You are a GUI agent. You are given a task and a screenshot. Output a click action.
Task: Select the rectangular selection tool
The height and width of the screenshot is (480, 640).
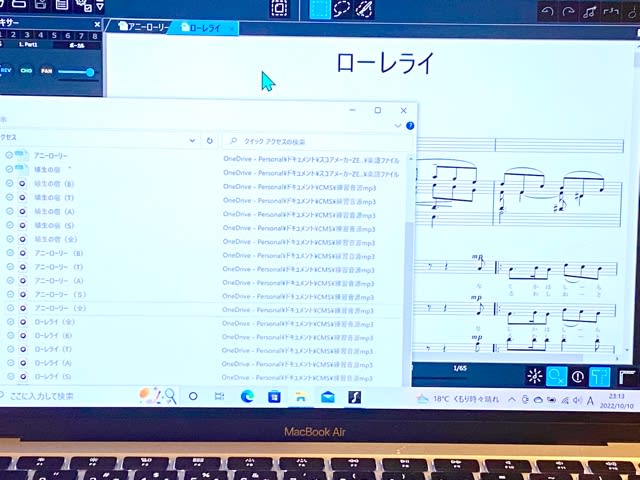pos(320,9)
